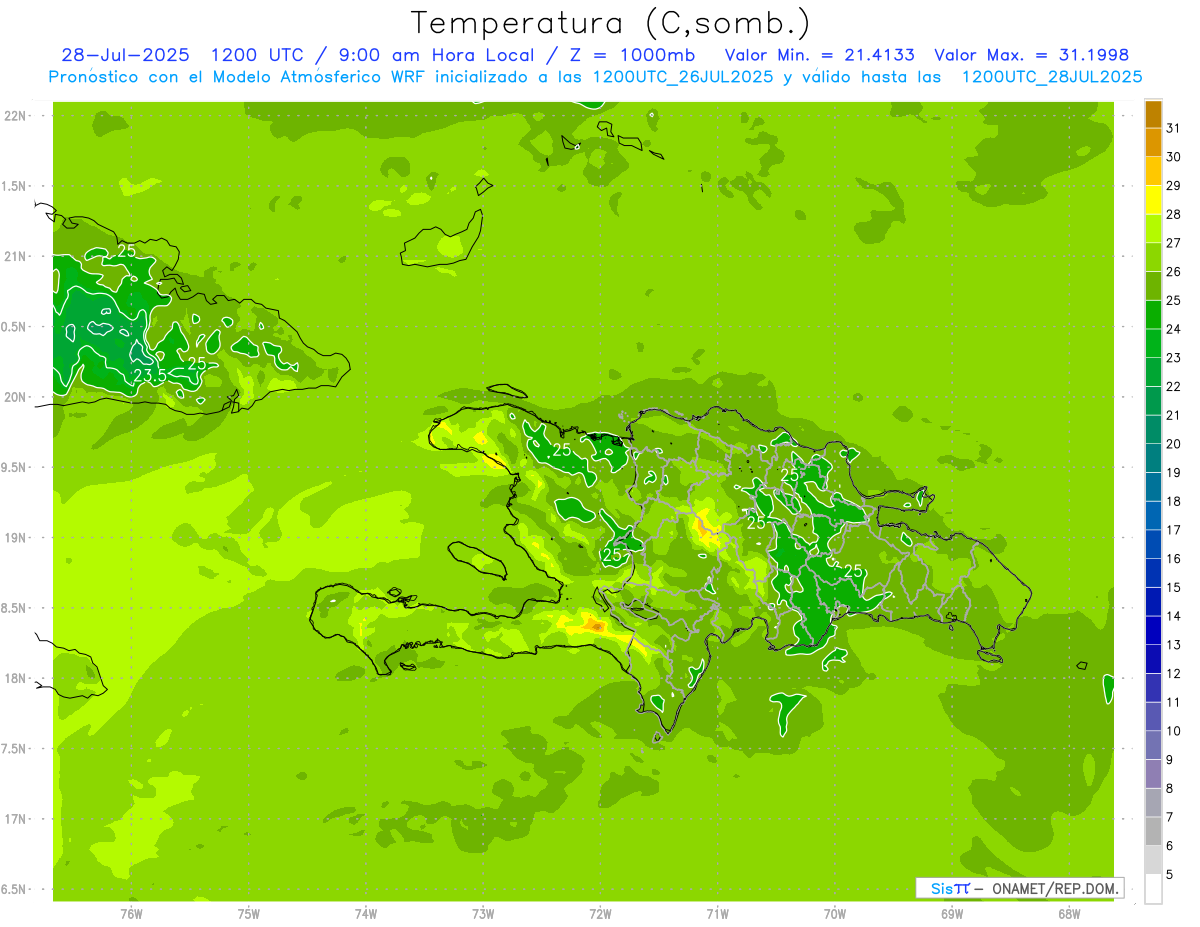Viewport: 1200px width, 927px height.
Task: Select the 18N latitude axis label
Action: [15, 678]
